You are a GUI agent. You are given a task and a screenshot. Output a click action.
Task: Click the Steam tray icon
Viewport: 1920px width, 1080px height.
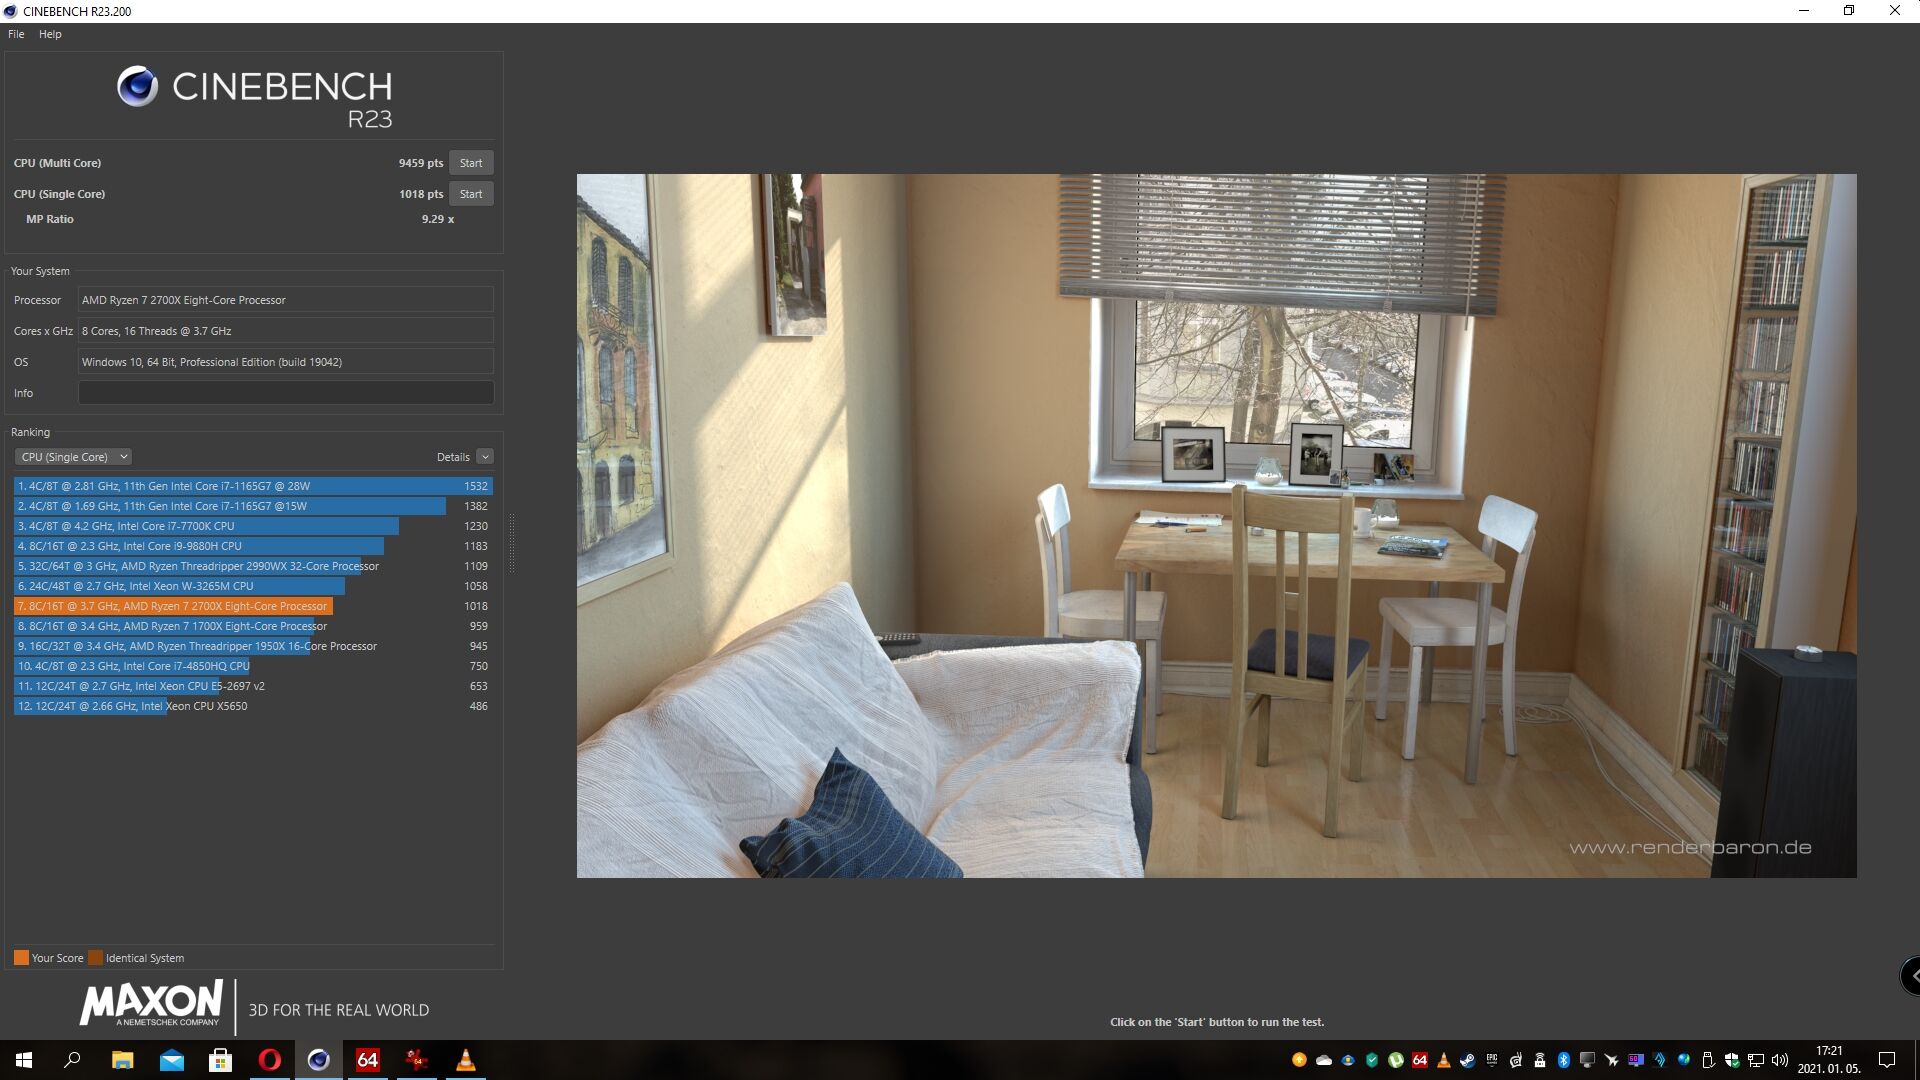coord(1467,1060)
